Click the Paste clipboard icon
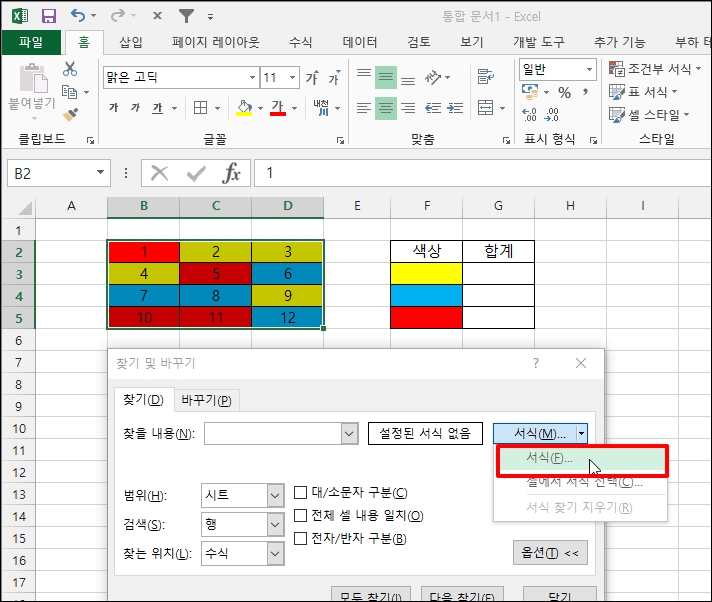This screenshot has width=712, height=602. tap(33, 78)
